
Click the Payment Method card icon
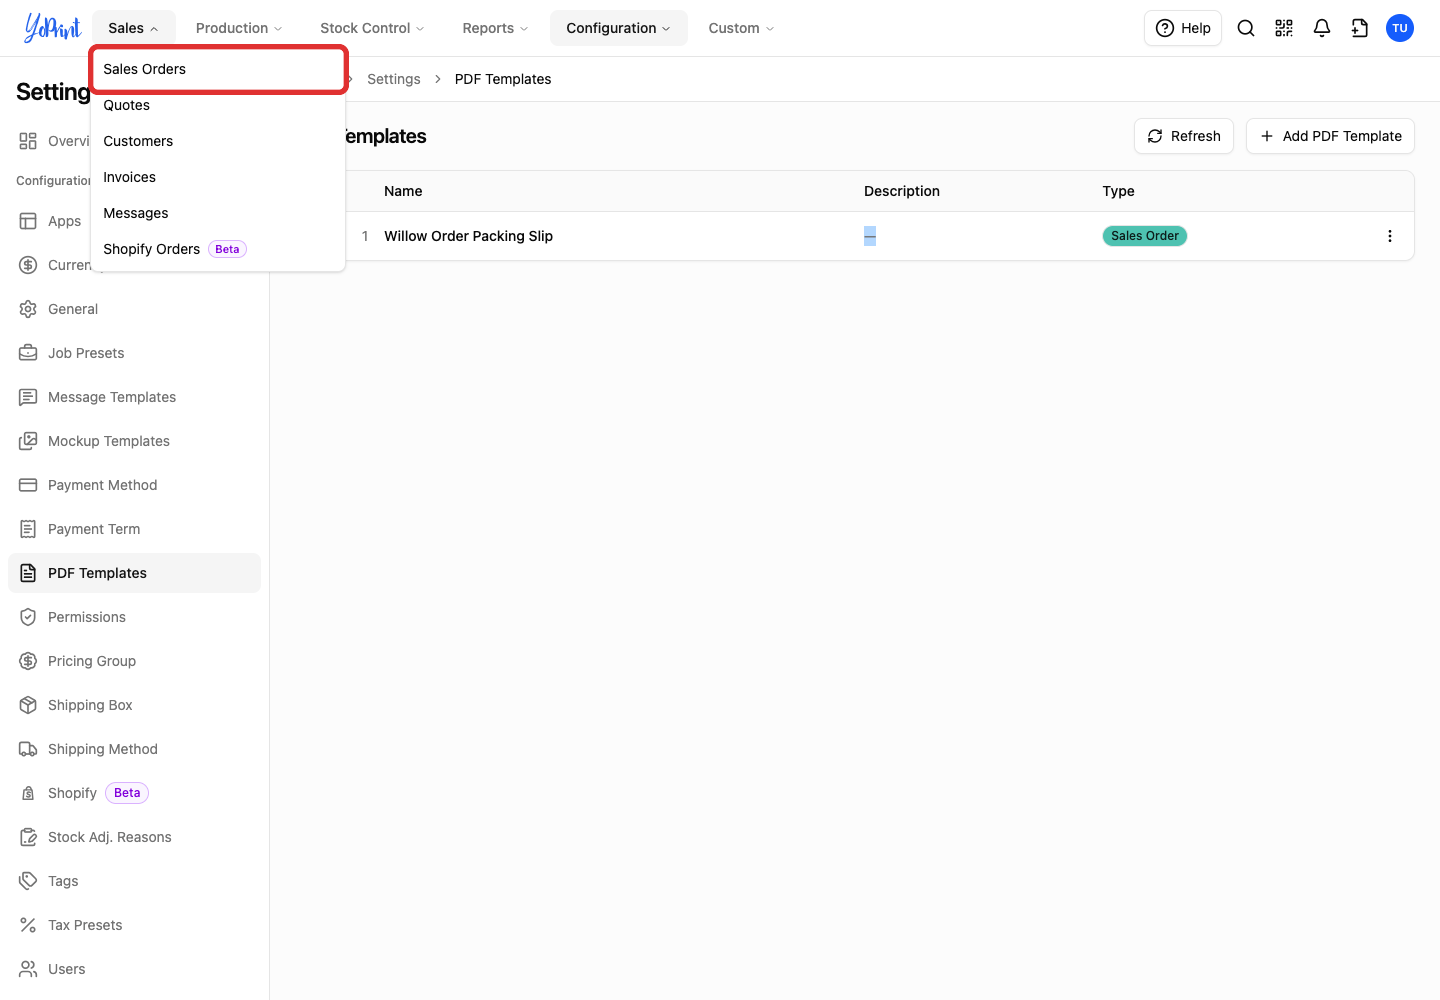tap(28, 485)
